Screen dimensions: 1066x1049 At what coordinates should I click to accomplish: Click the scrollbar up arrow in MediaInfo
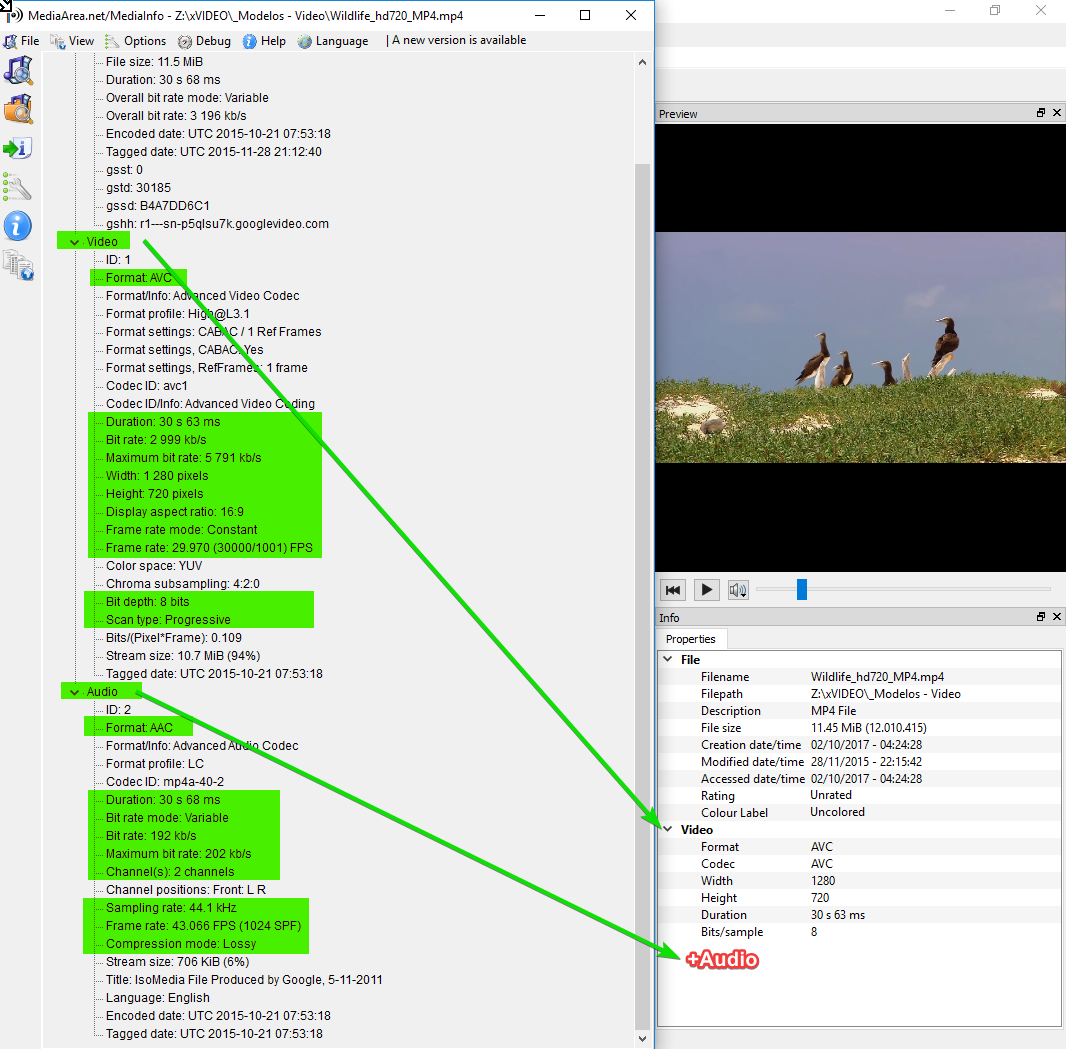point(642,63)
